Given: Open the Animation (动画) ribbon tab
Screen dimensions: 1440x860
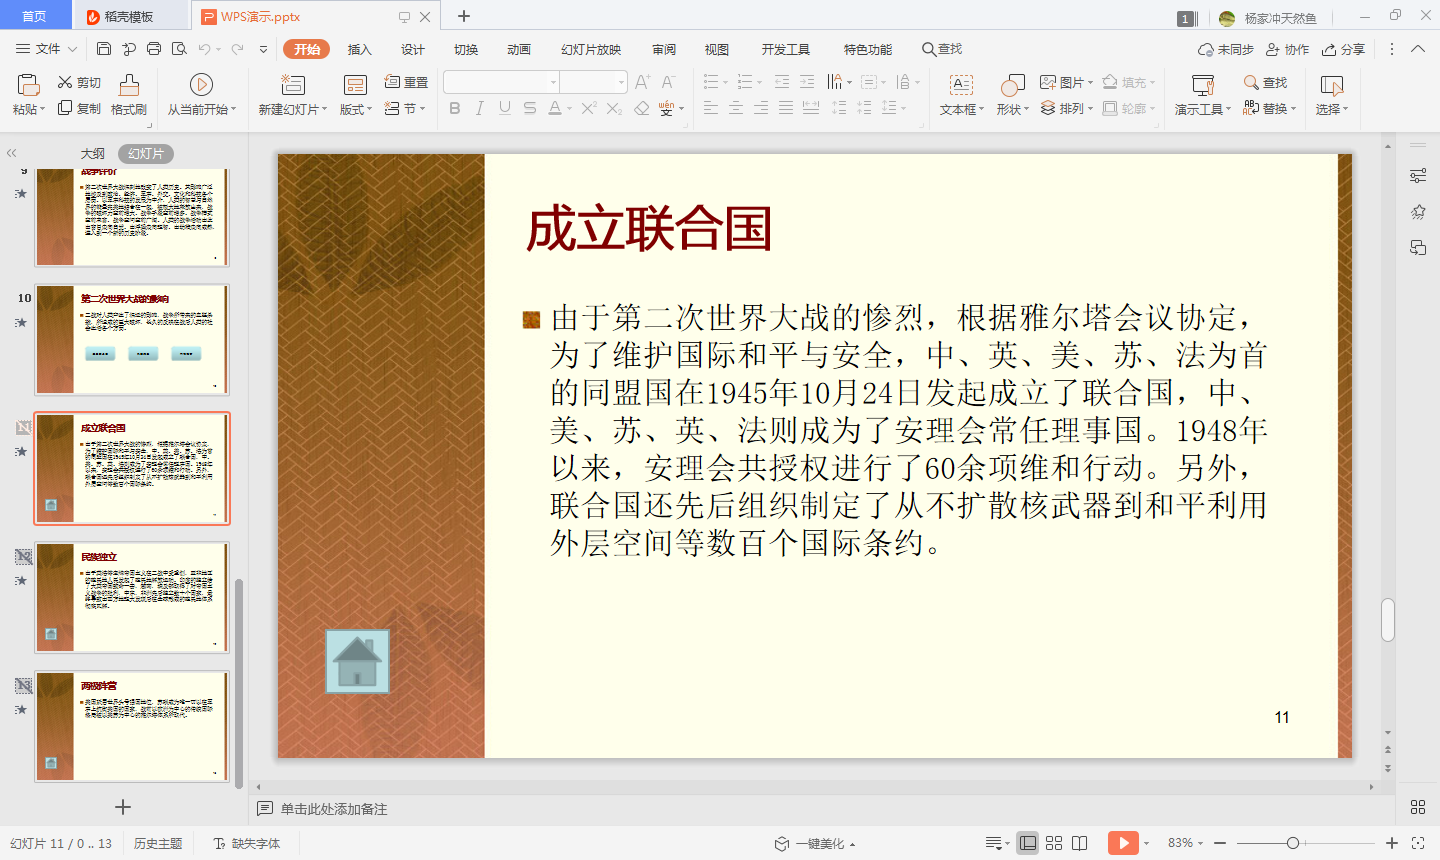Looking at the screenshot, I should click(x=519, y=49).
